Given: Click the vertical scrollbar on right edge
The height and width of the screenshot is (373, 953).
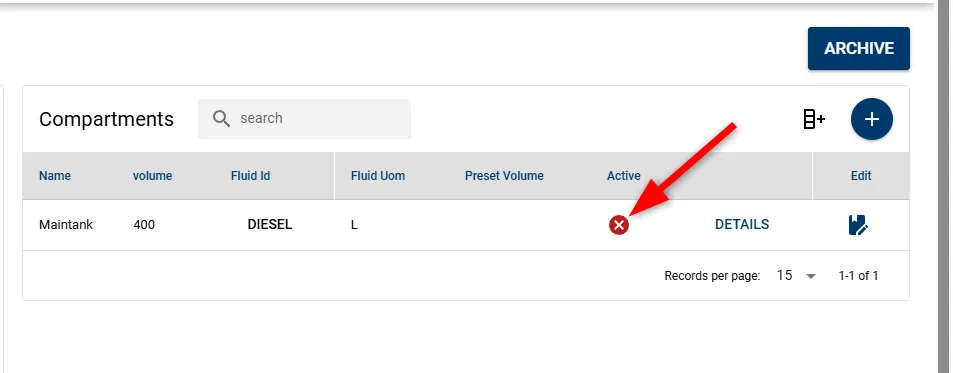Looking at the screenshot, I should (946, 186).
